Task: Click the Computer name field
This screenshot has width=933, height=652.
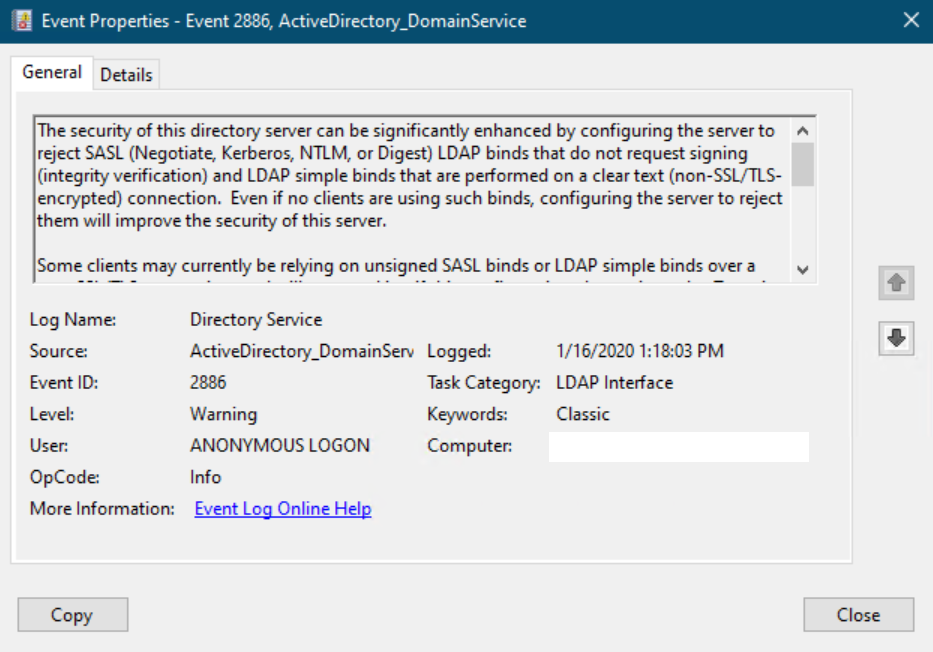Action: coord(678,446)
